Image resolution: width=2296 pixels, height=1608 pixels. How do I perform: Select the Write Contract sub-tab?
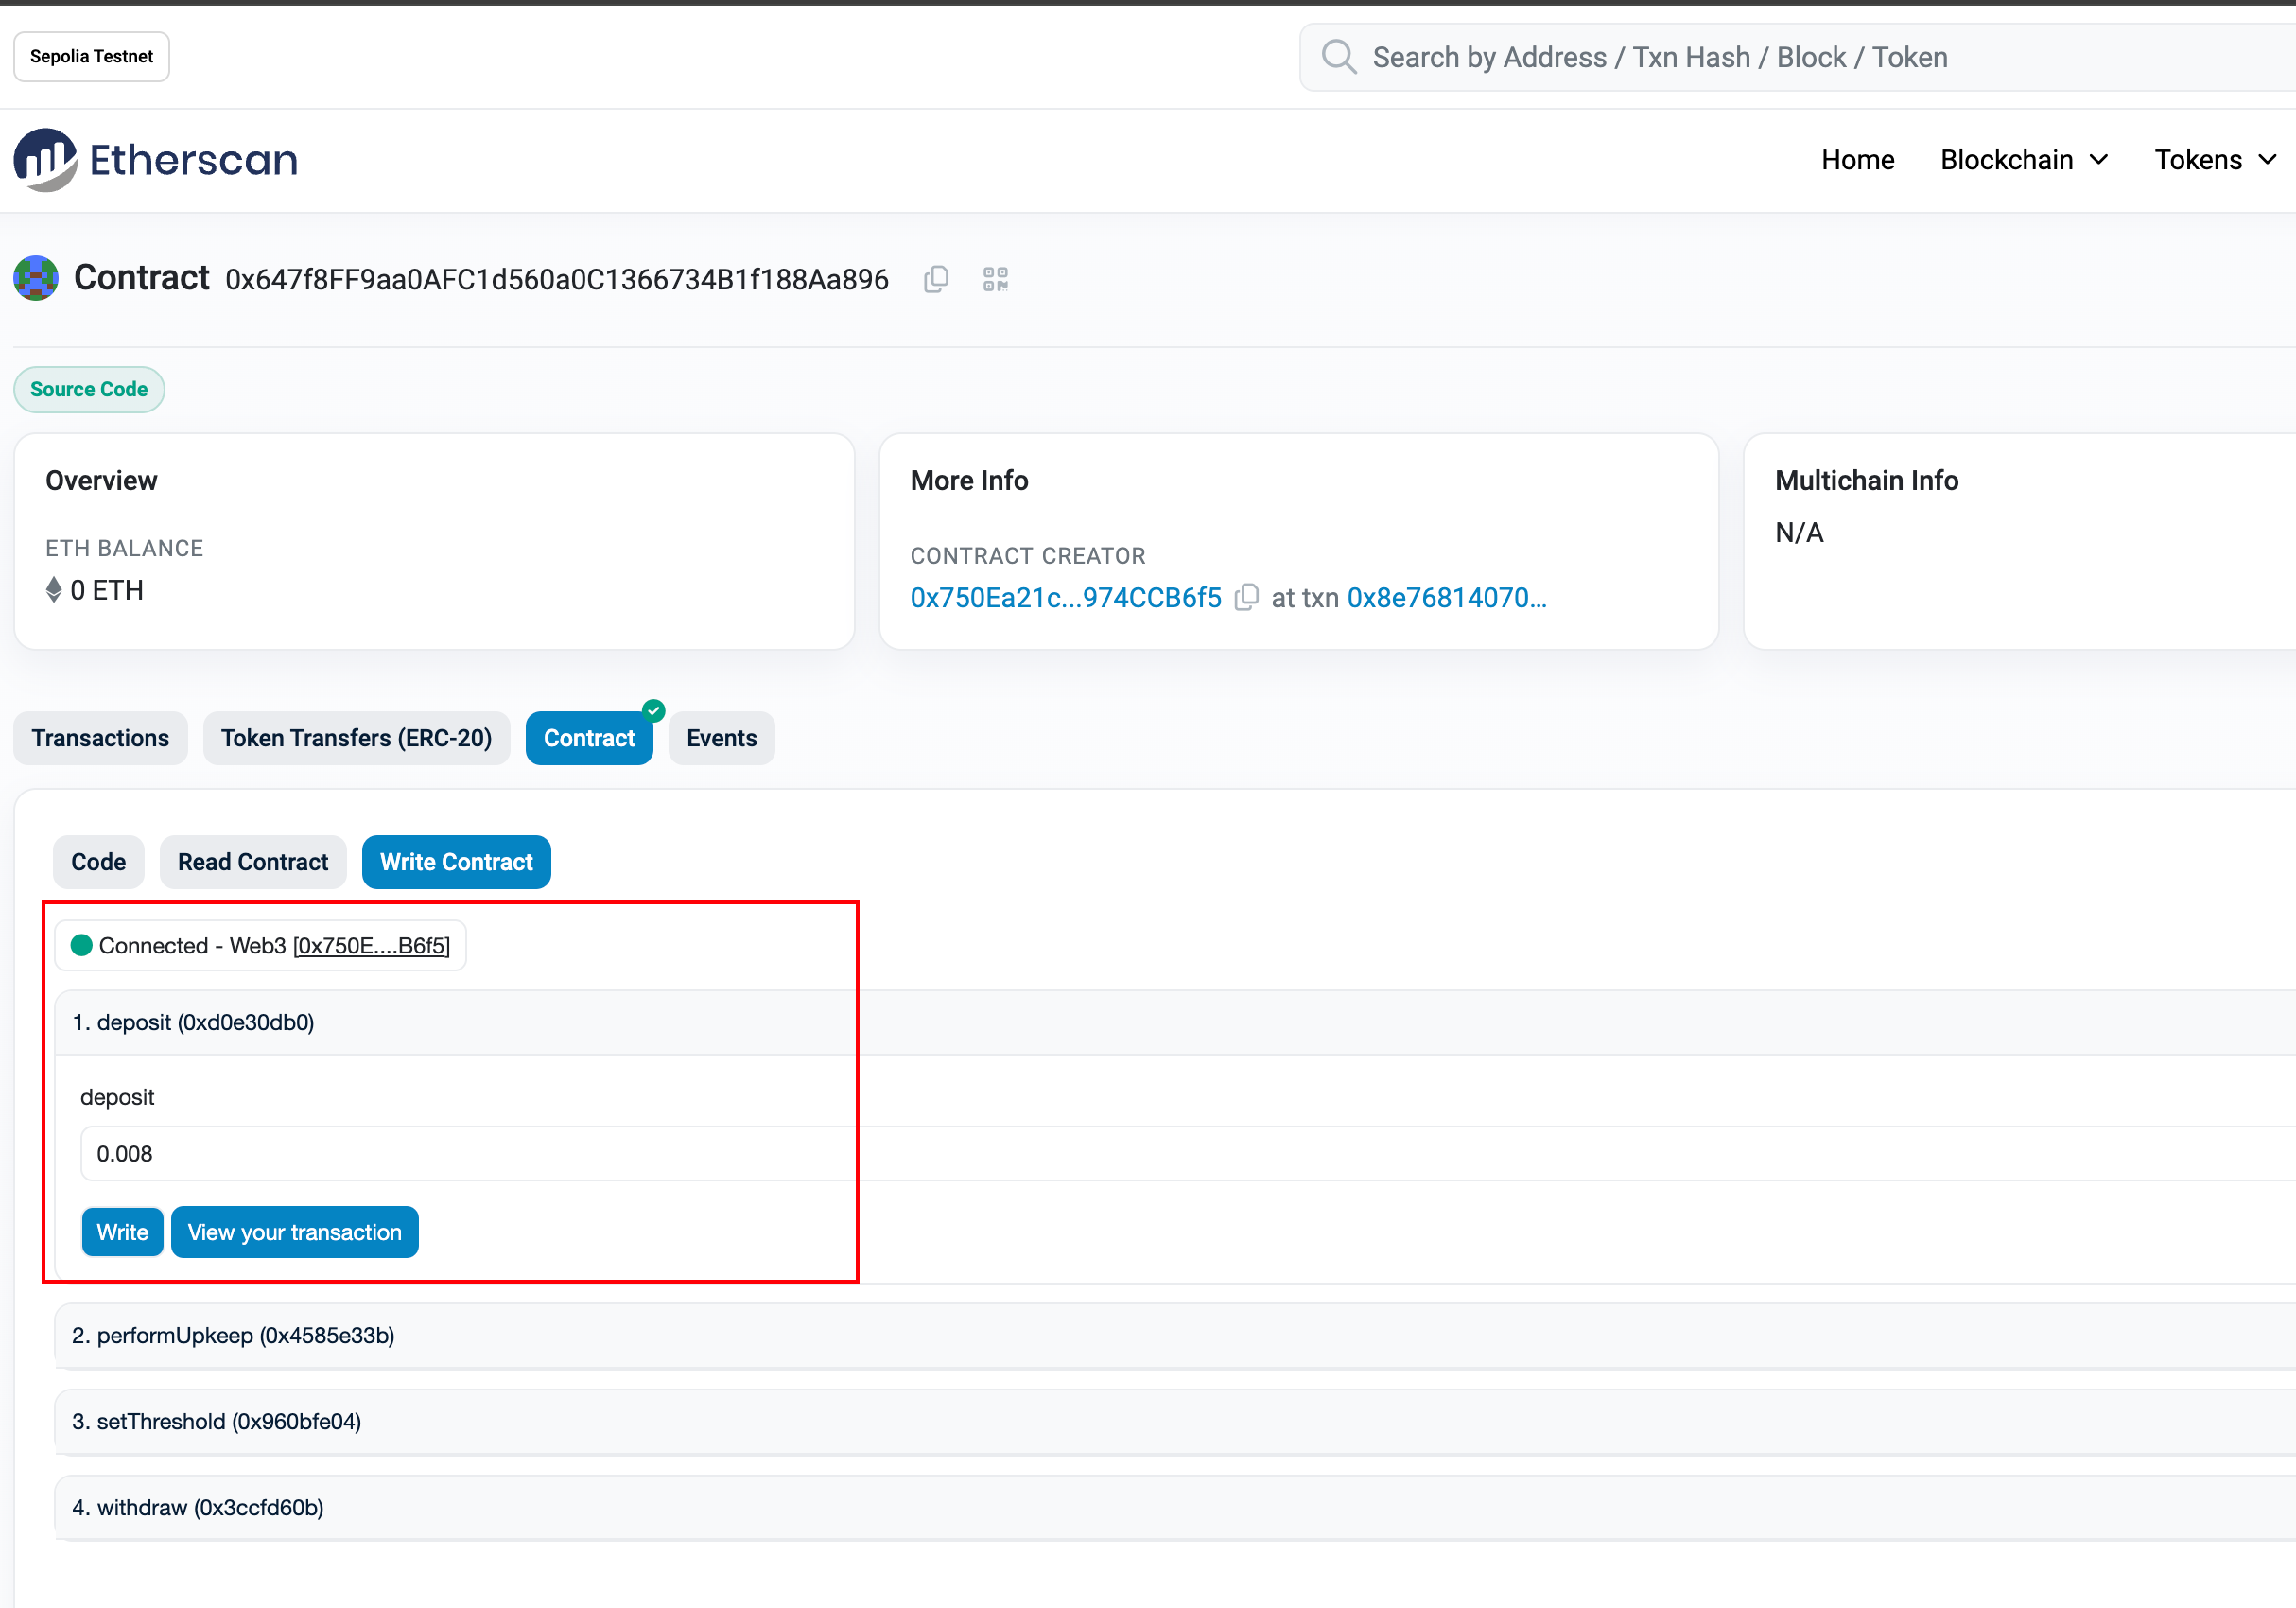point(456,862)
